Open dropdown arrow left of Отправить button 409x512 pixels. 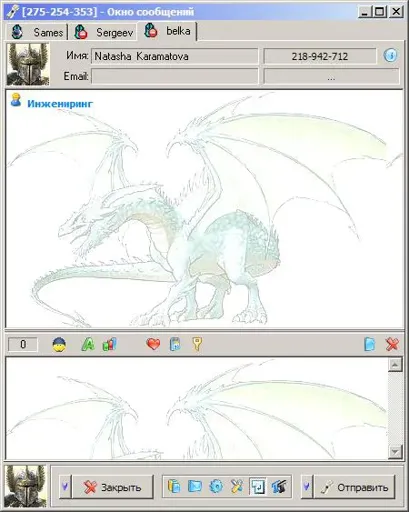(306, 487)
